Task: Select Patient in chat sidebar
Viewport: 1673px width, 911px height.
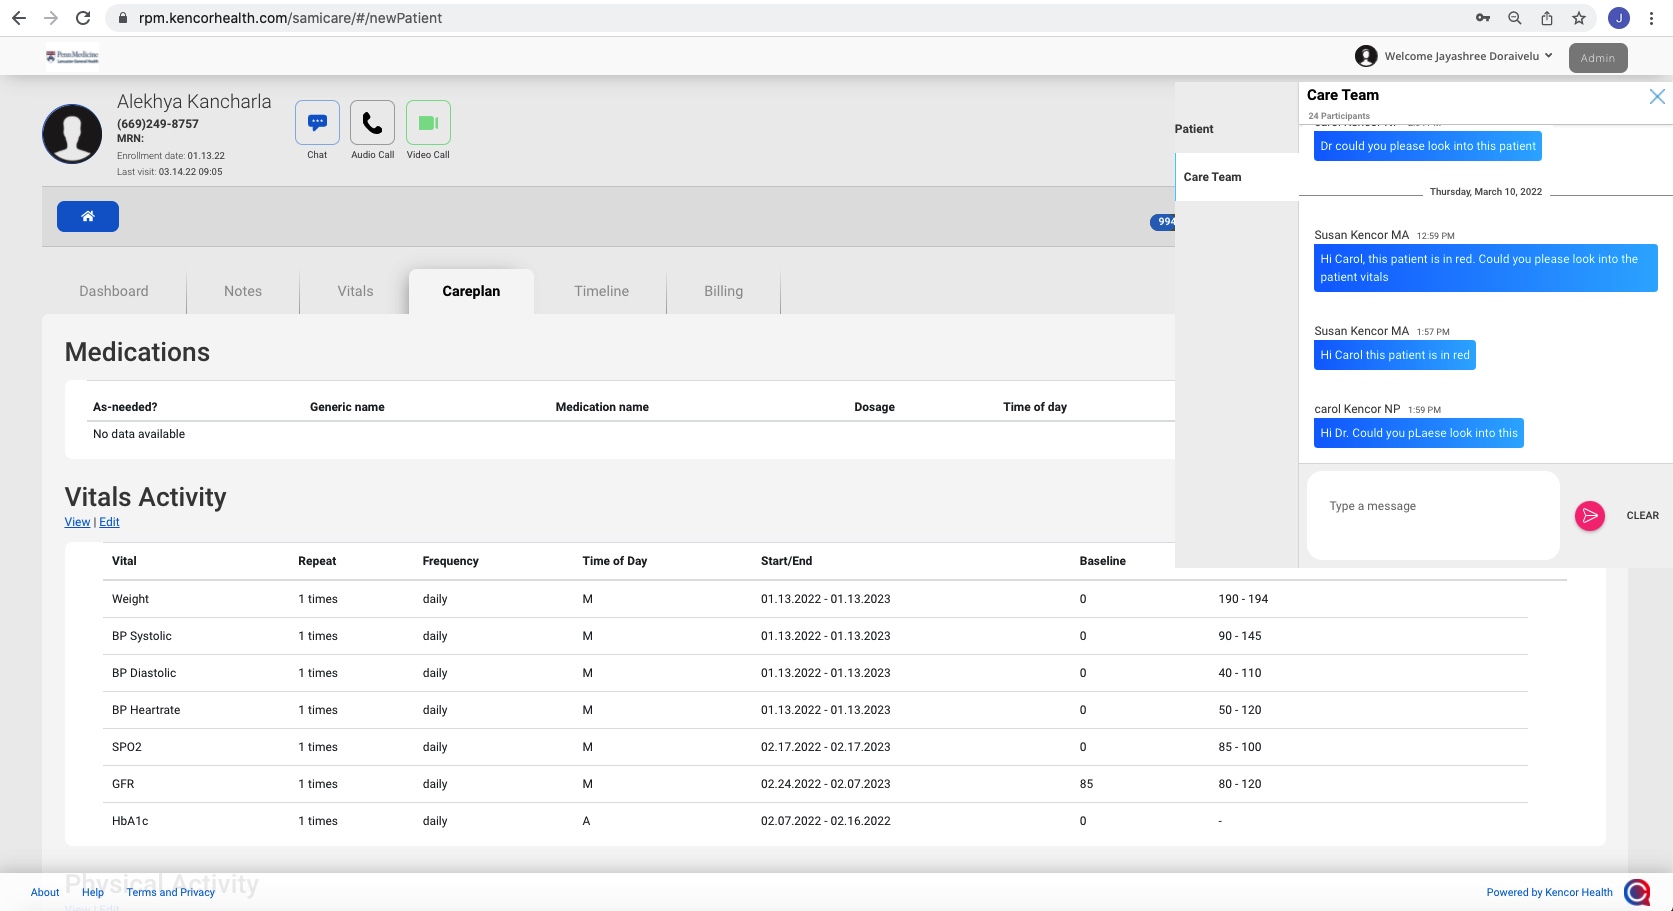Action: click(1194, 129)
